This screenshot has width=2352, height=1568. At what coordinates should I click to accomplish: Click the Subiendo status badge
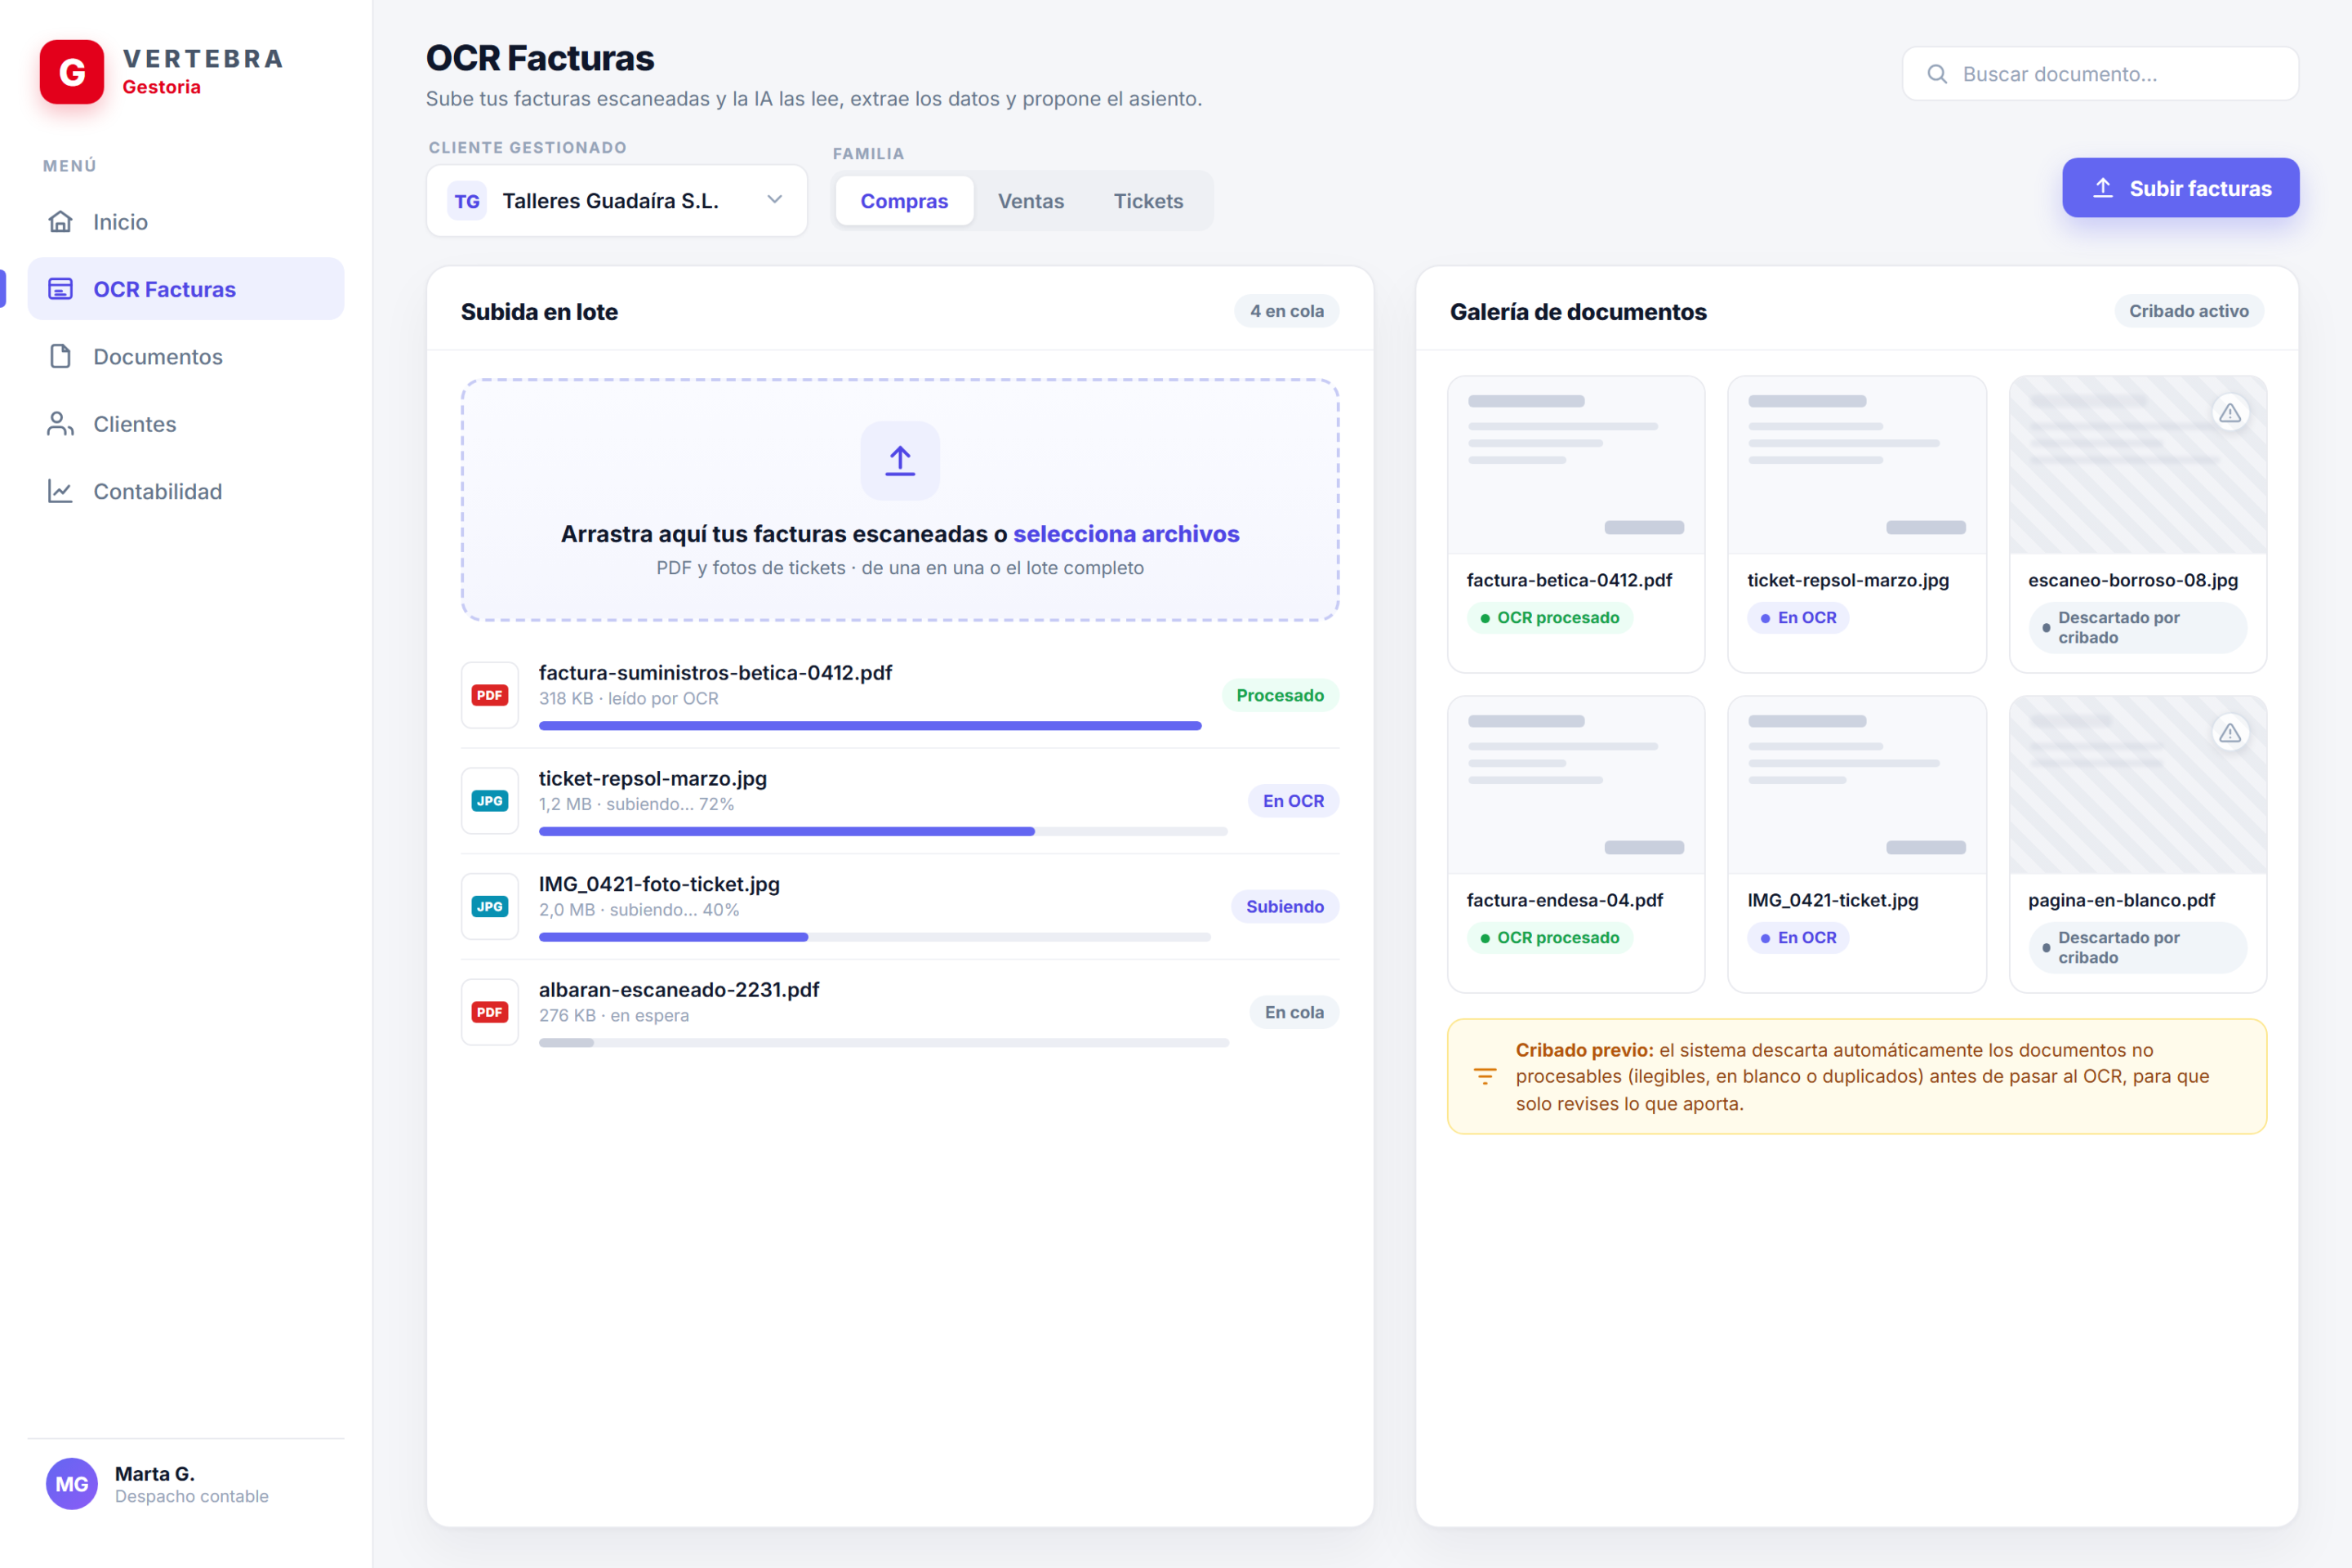click(1284, 906)
